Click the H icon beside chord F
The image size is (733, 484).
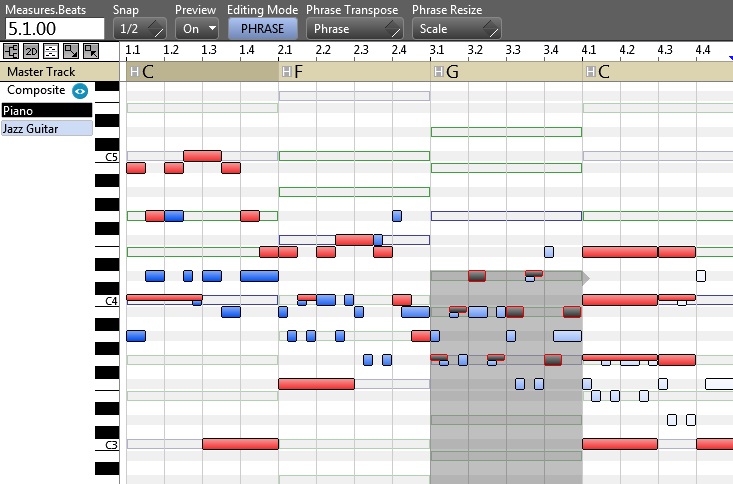[x=287, y=72]
